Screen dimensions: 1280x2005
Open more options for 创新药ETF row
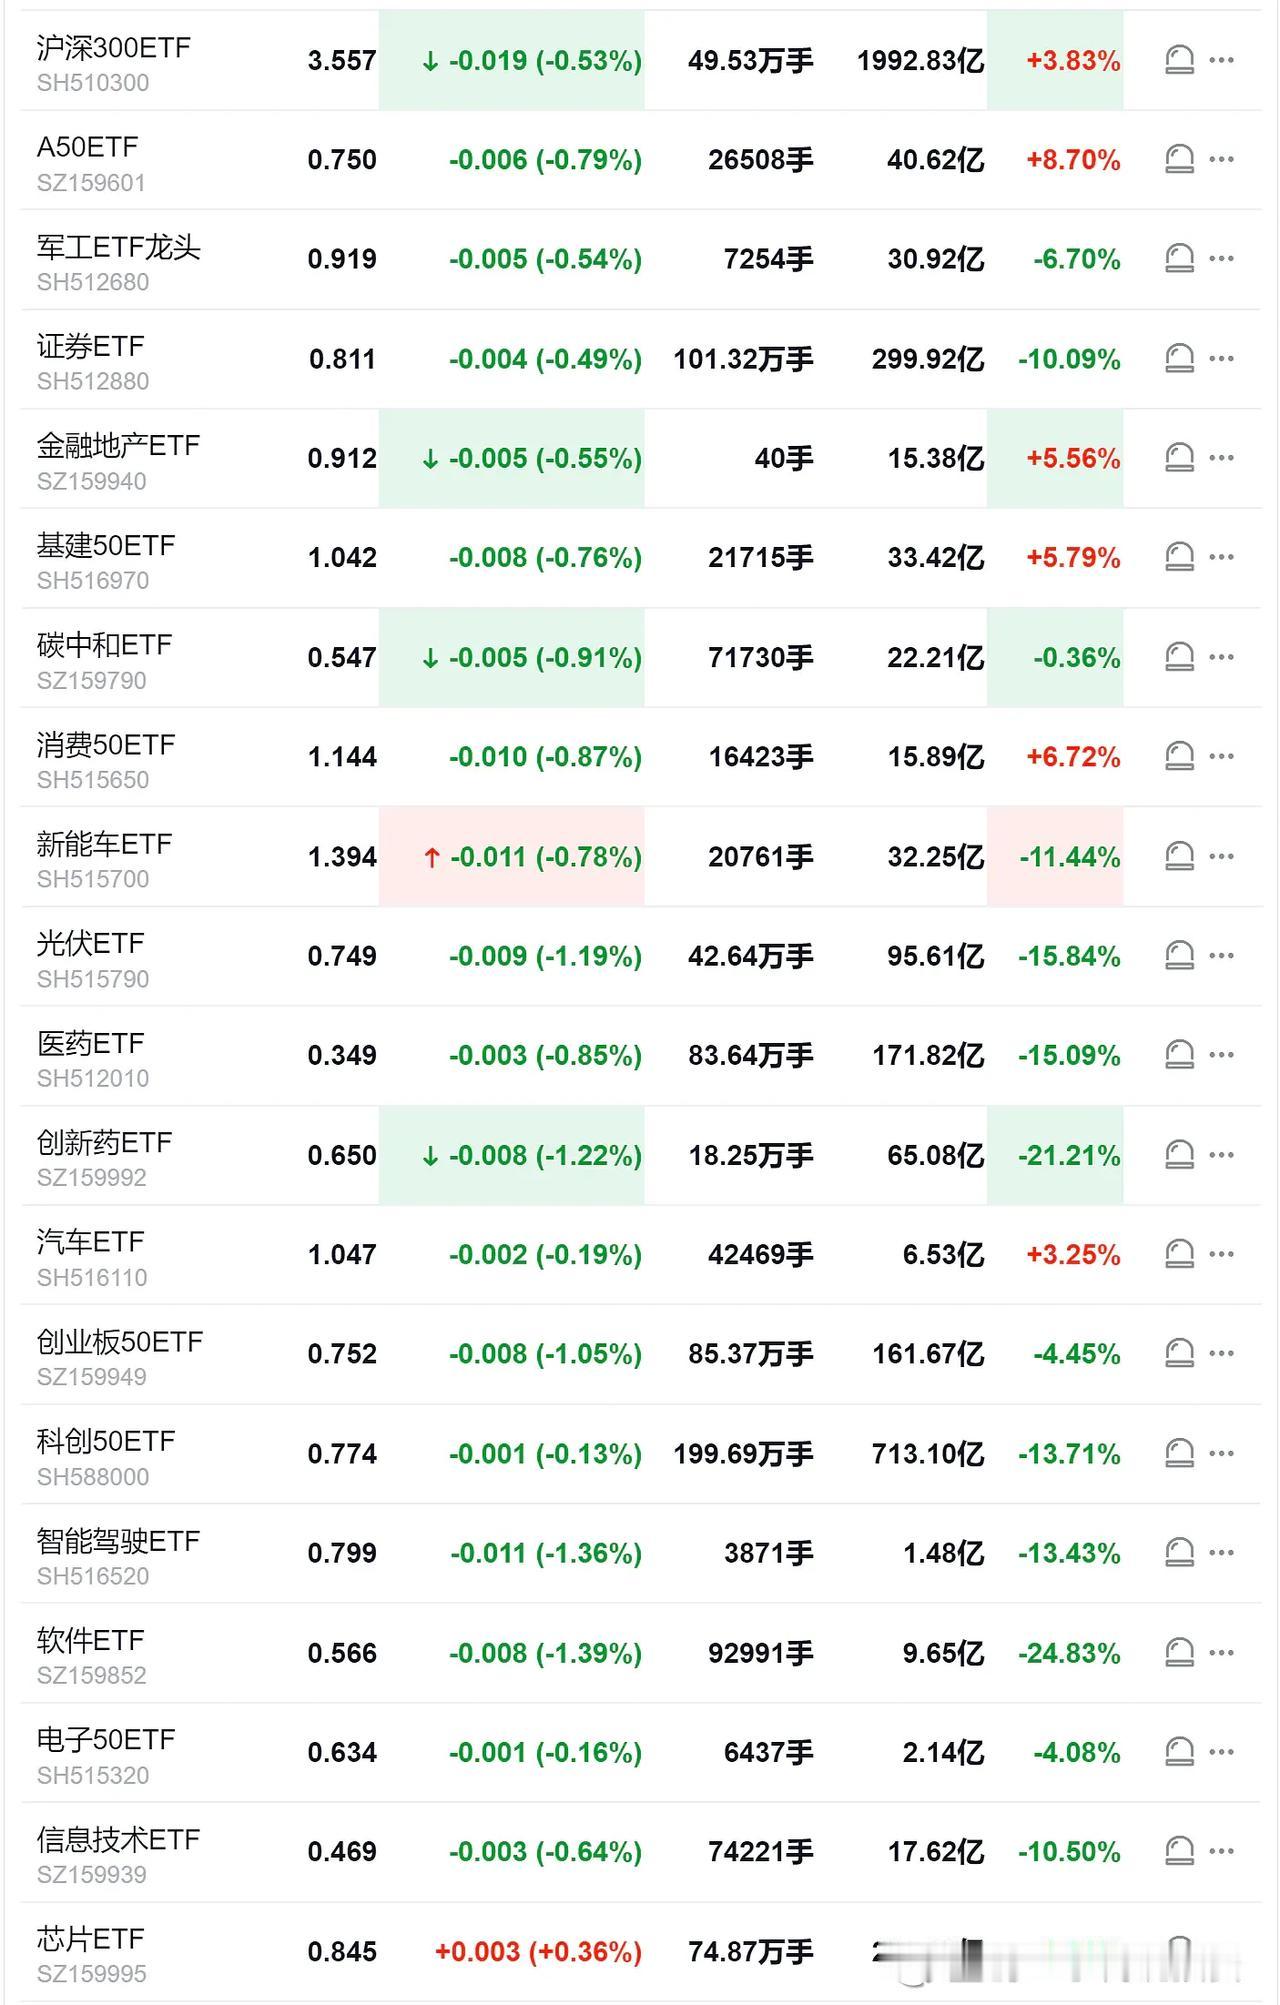pyautogui.click(x=1221, y=1155)
